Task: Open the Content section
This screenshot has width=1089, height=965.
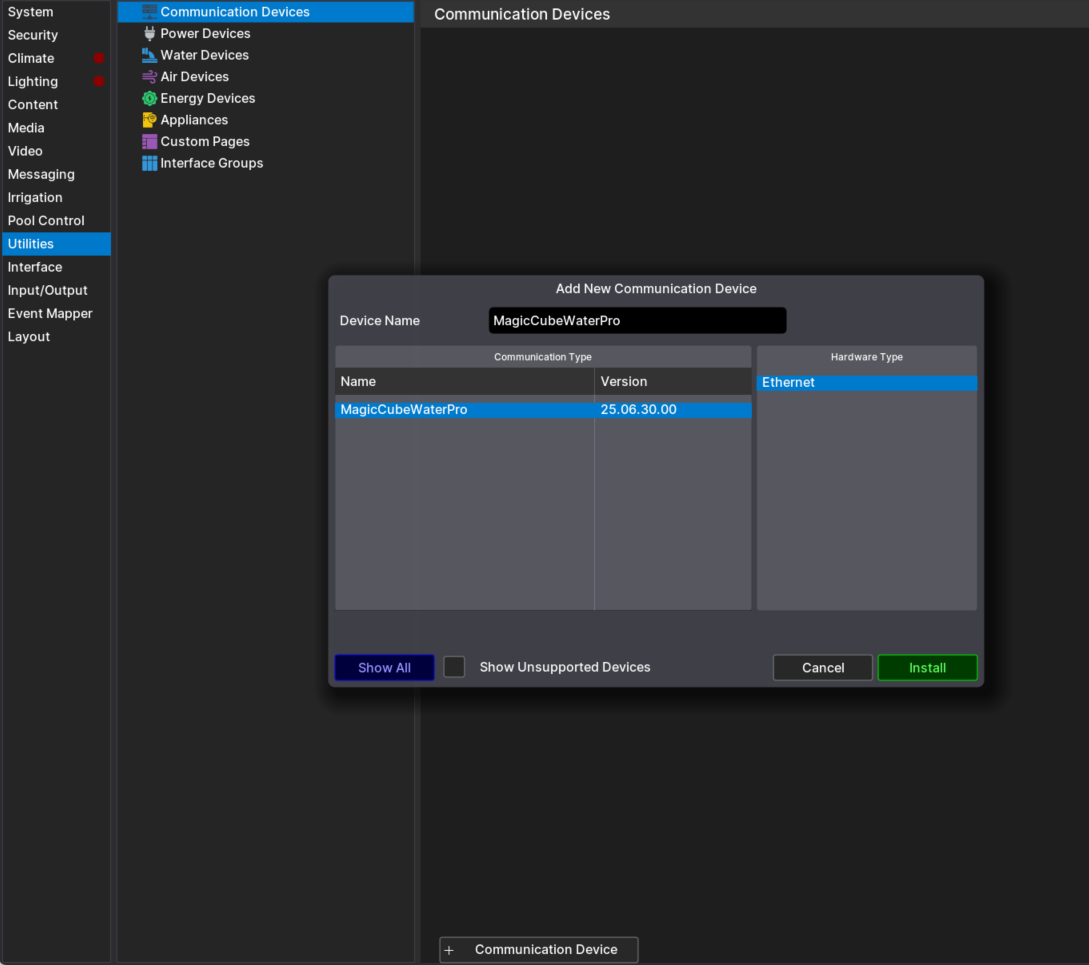Action: click(56, 104)
